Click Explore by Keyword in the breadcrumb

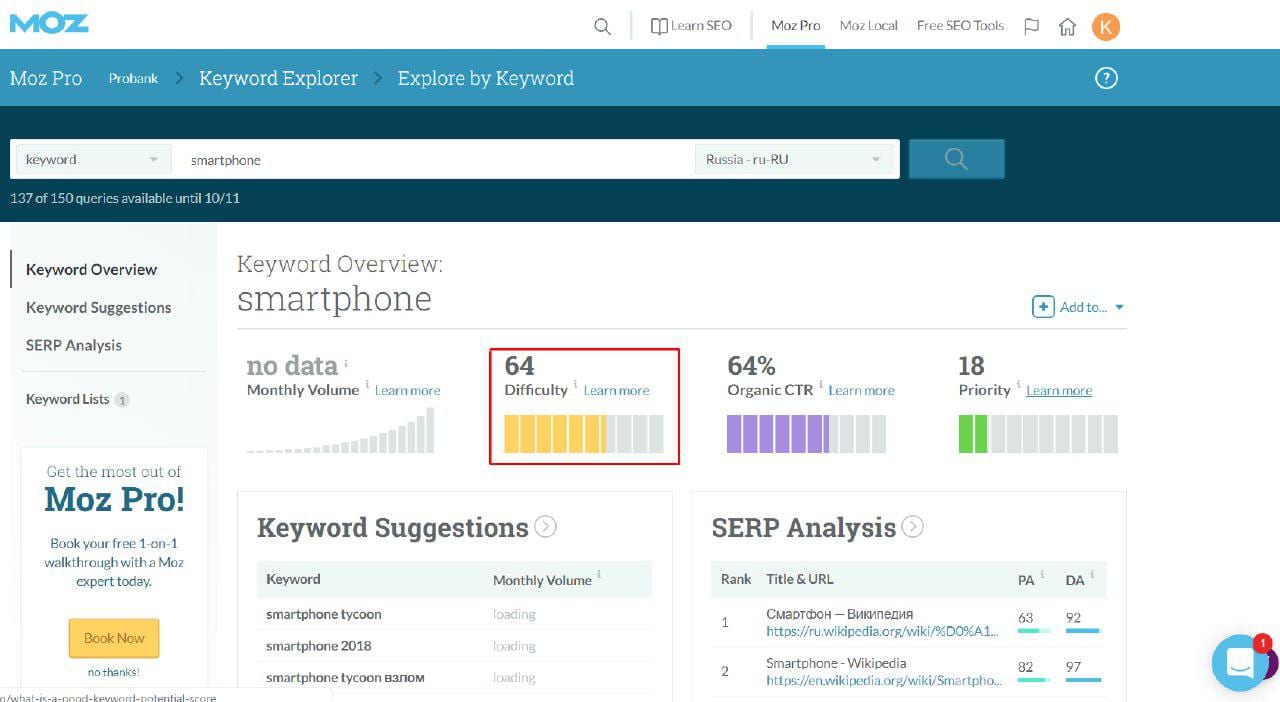tap(486, 78)
